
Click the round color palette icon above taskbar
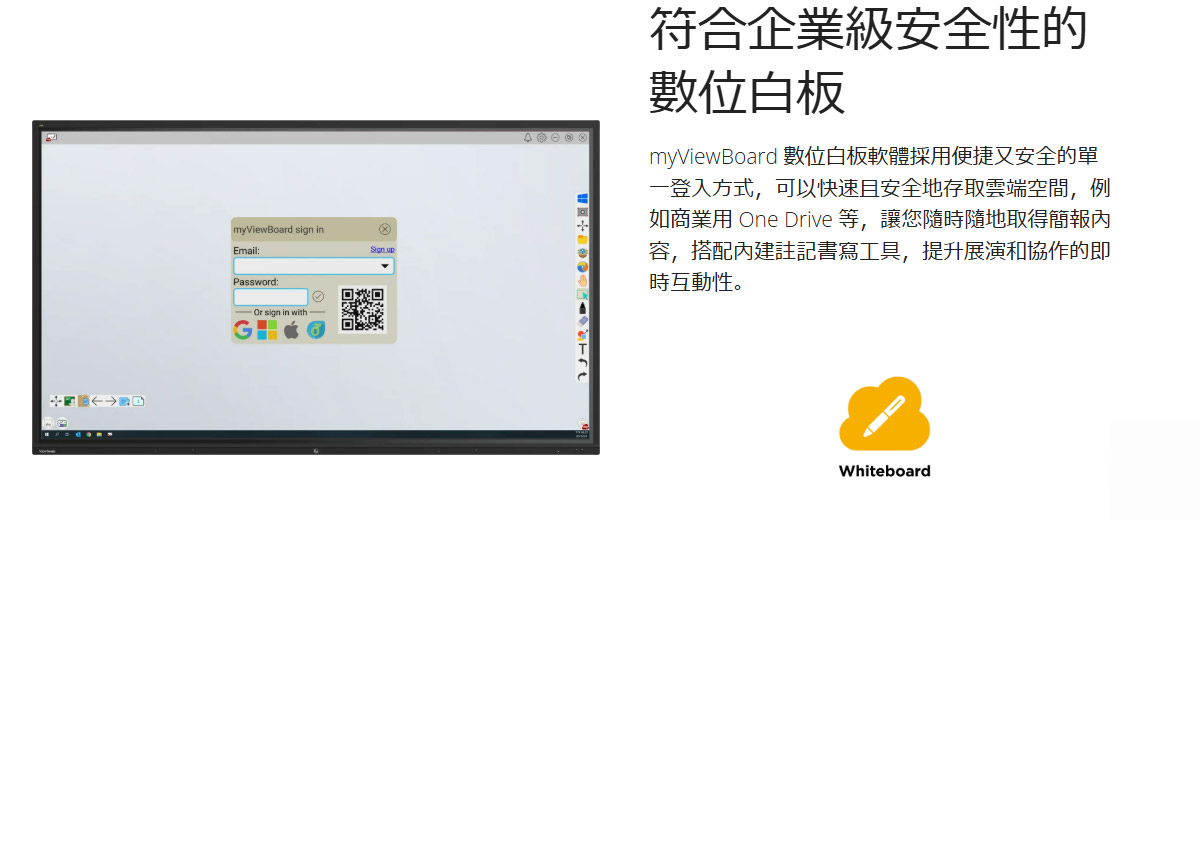click(62, 423)
